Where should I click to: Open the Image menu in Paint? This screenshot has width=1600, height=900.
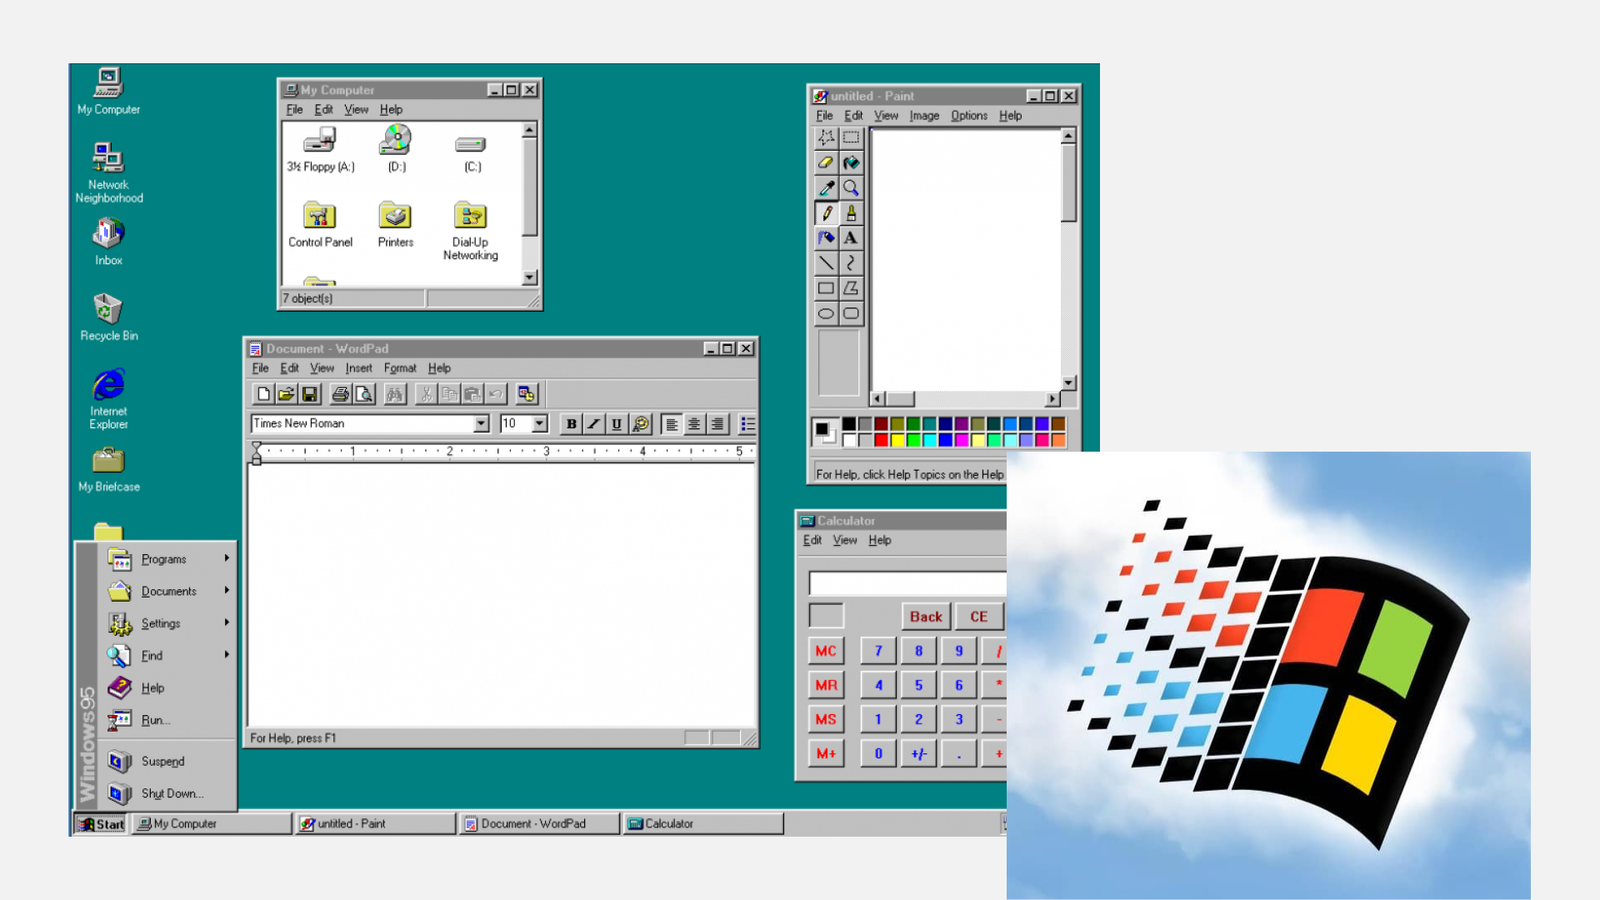(x=924, y=115)
